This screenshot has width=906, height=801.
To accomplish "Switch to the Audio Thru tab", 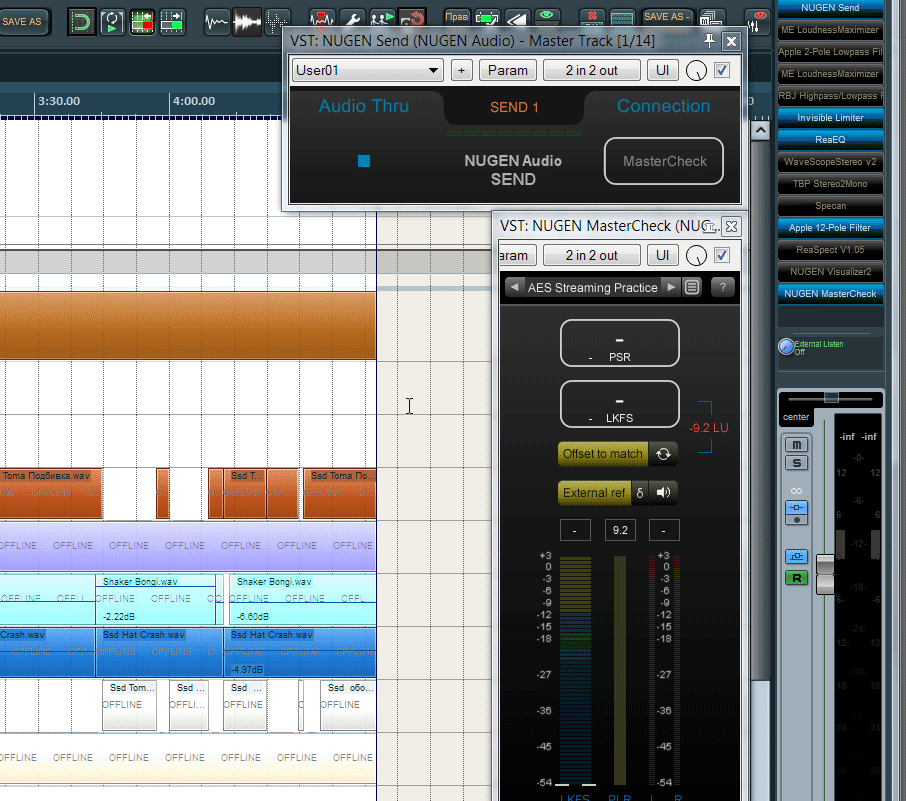I will click(364, 106).
